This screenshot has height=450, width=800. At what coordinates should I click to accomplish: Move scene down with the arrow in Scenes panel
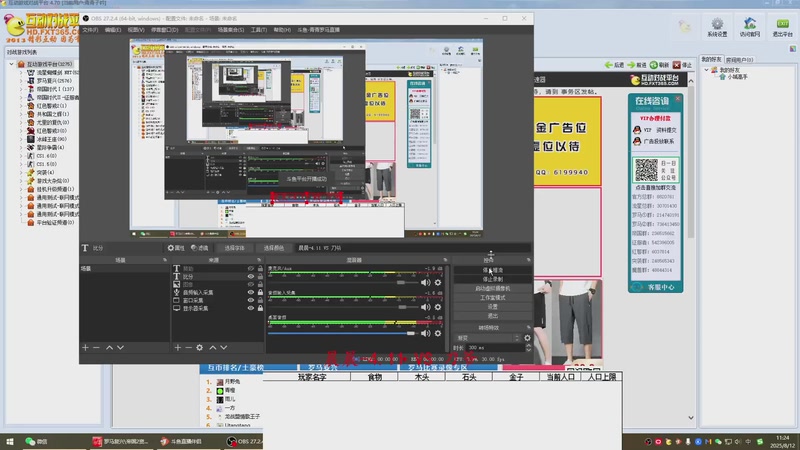120,347
